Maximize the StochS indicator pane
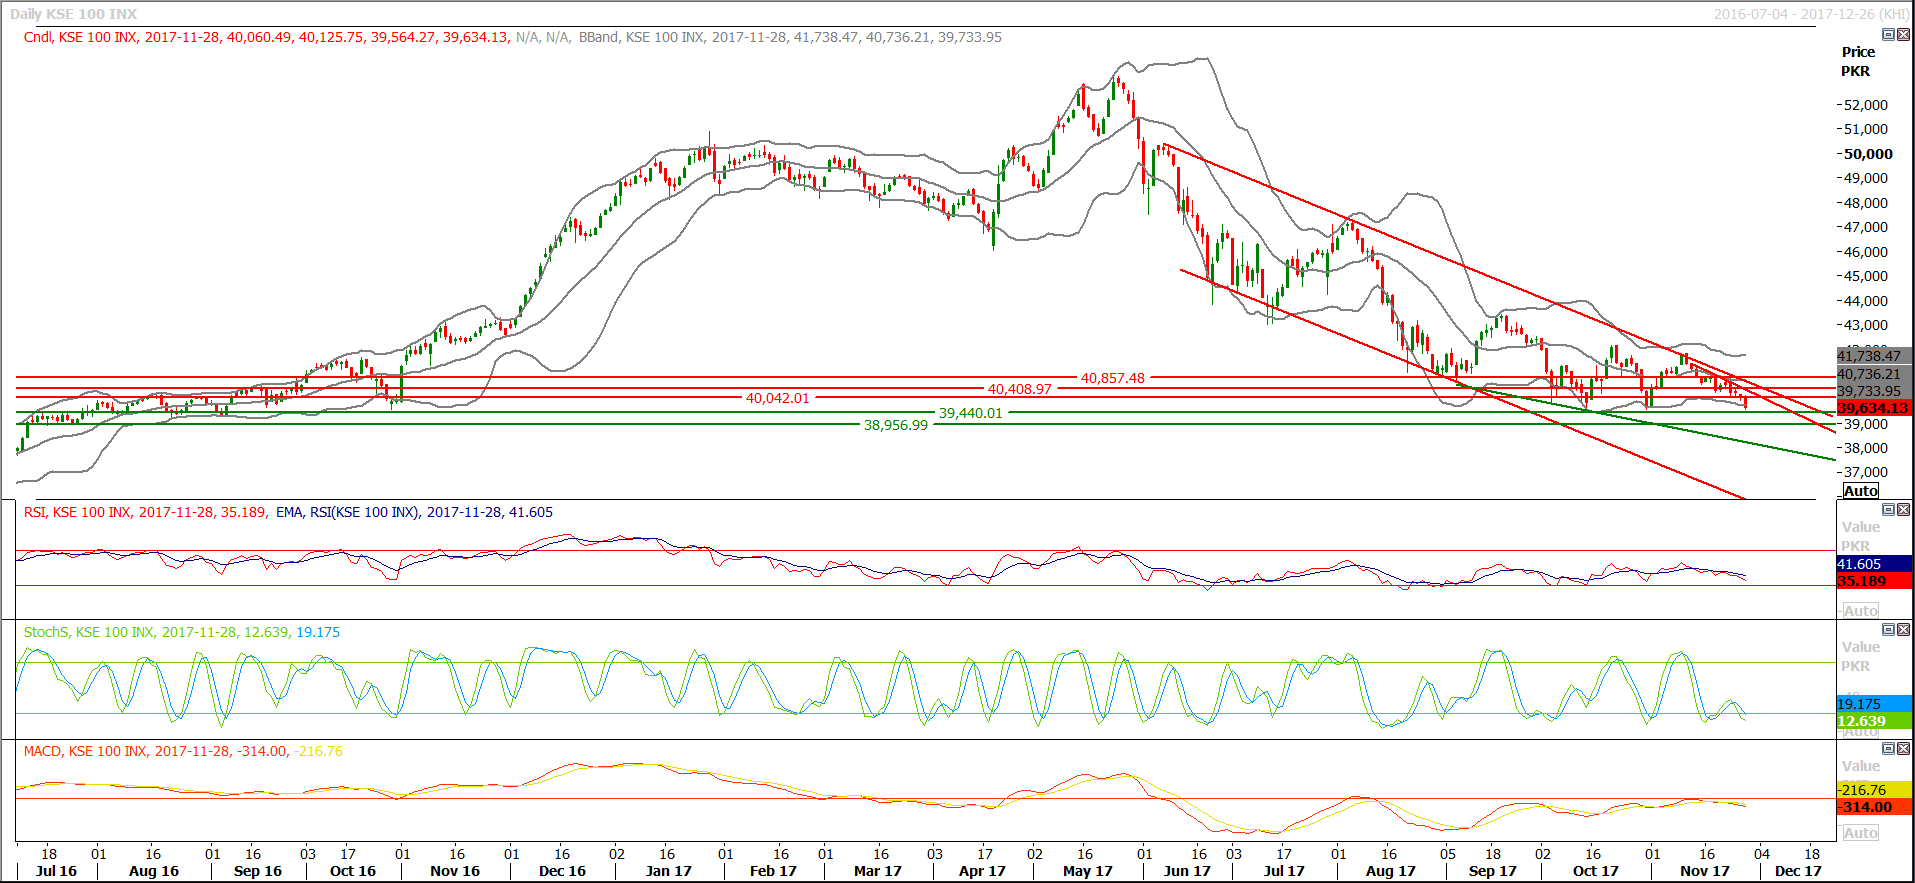 coord(1888,630)
